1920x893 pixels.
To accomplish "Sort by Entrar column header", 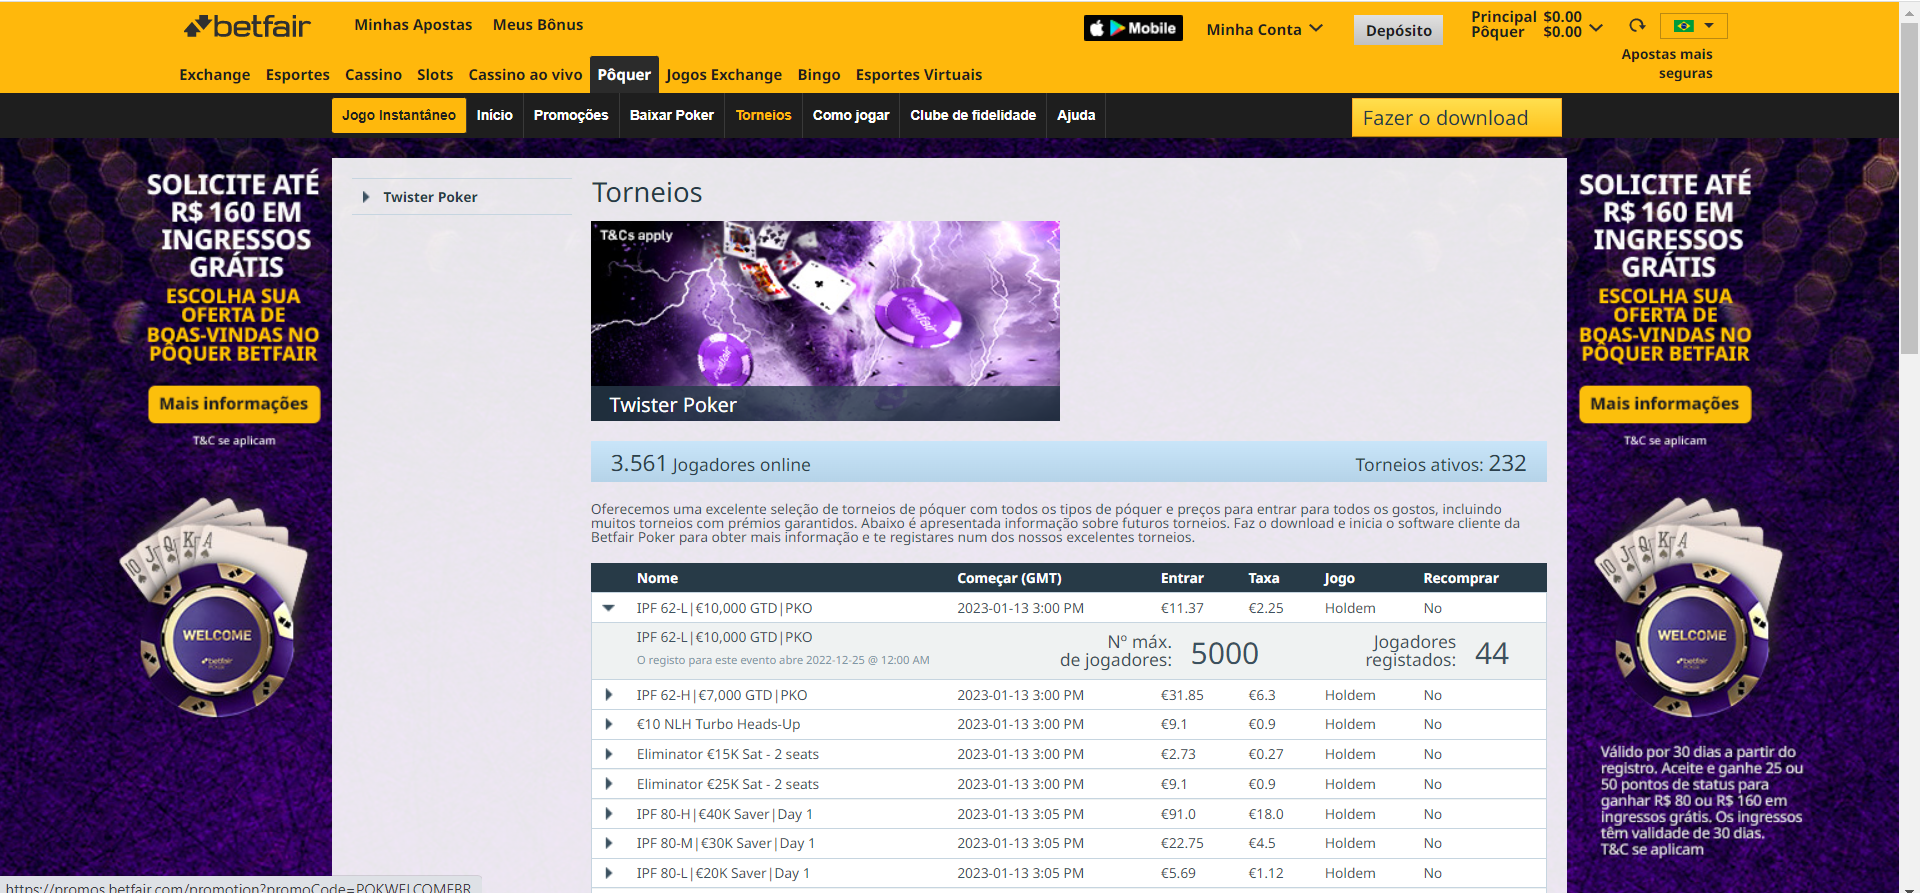I will click(x=1182, y=578).
